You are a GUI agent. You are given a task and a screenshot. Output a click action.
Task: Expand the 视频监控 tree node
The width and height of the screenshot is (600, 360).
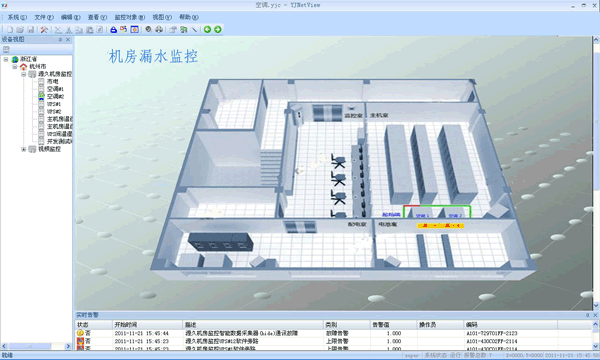(x=24, y=149)
